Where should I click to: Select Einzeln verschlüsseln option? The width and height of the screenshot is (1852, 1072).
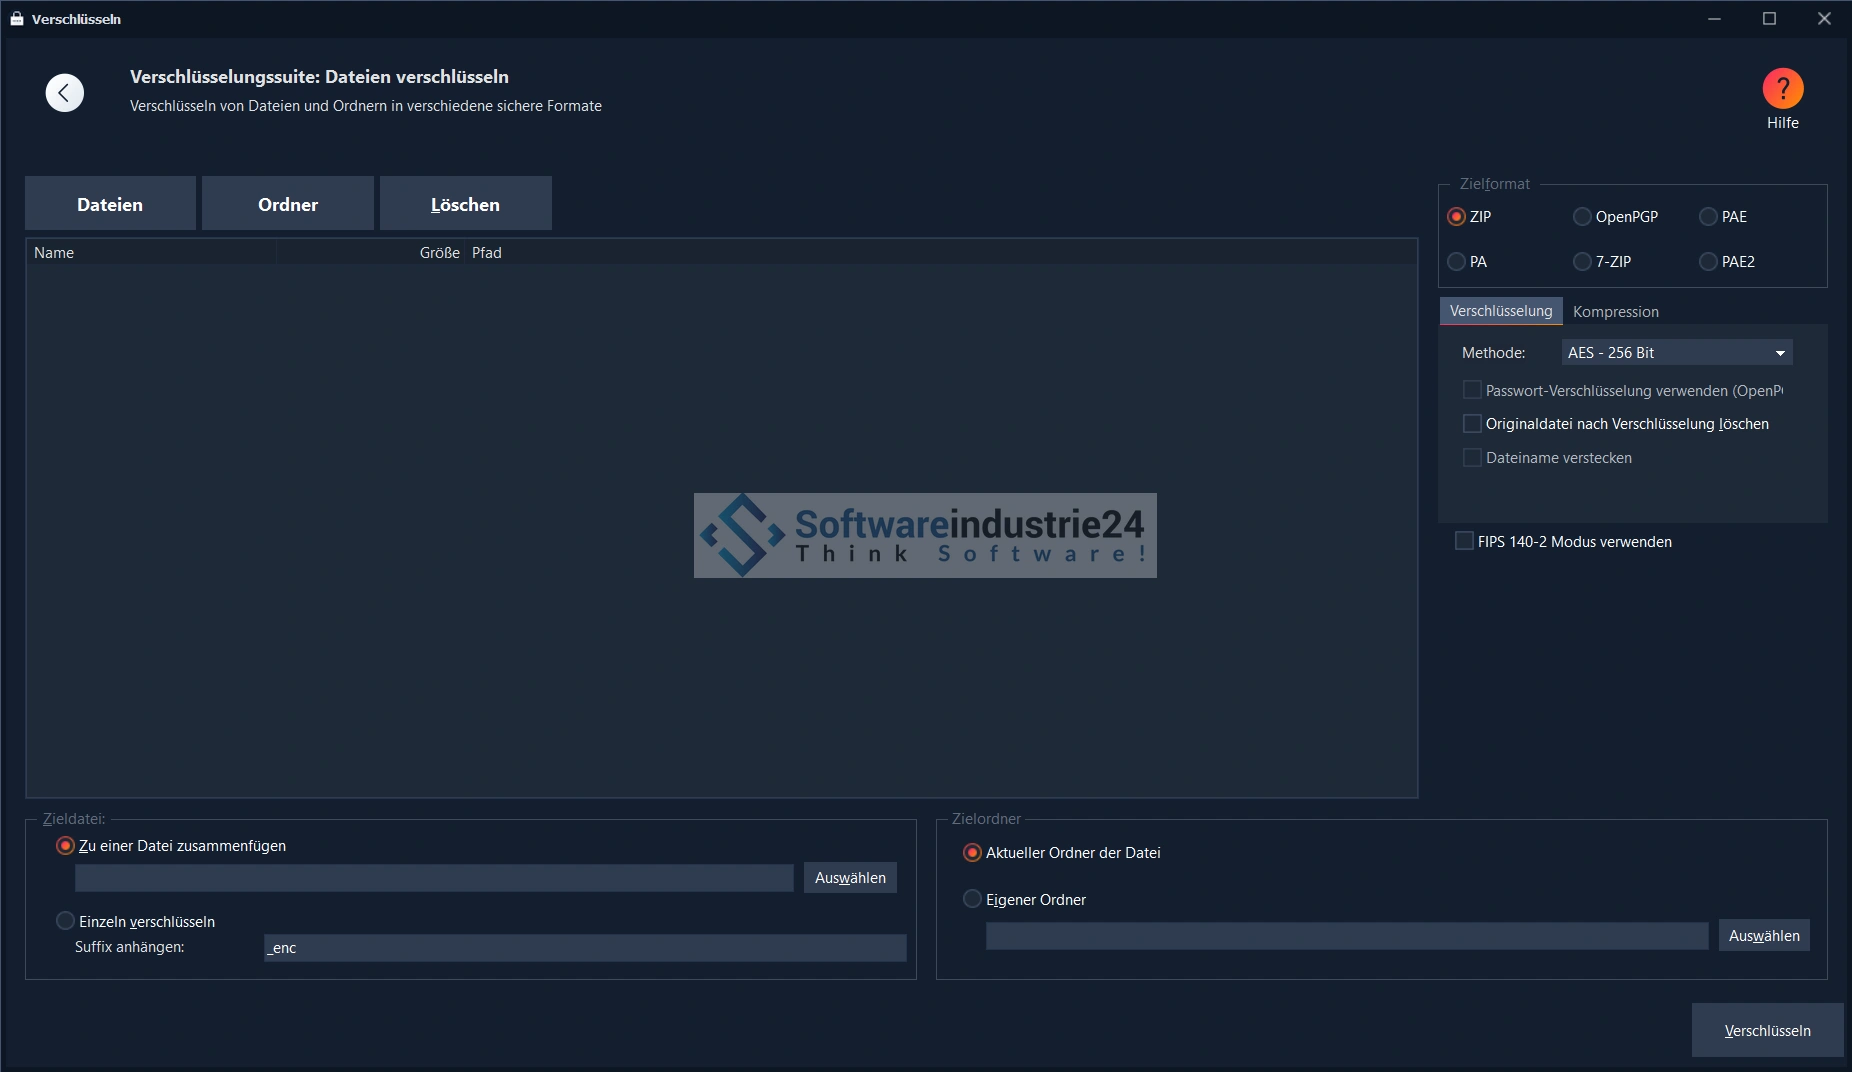tap(66, 921)
